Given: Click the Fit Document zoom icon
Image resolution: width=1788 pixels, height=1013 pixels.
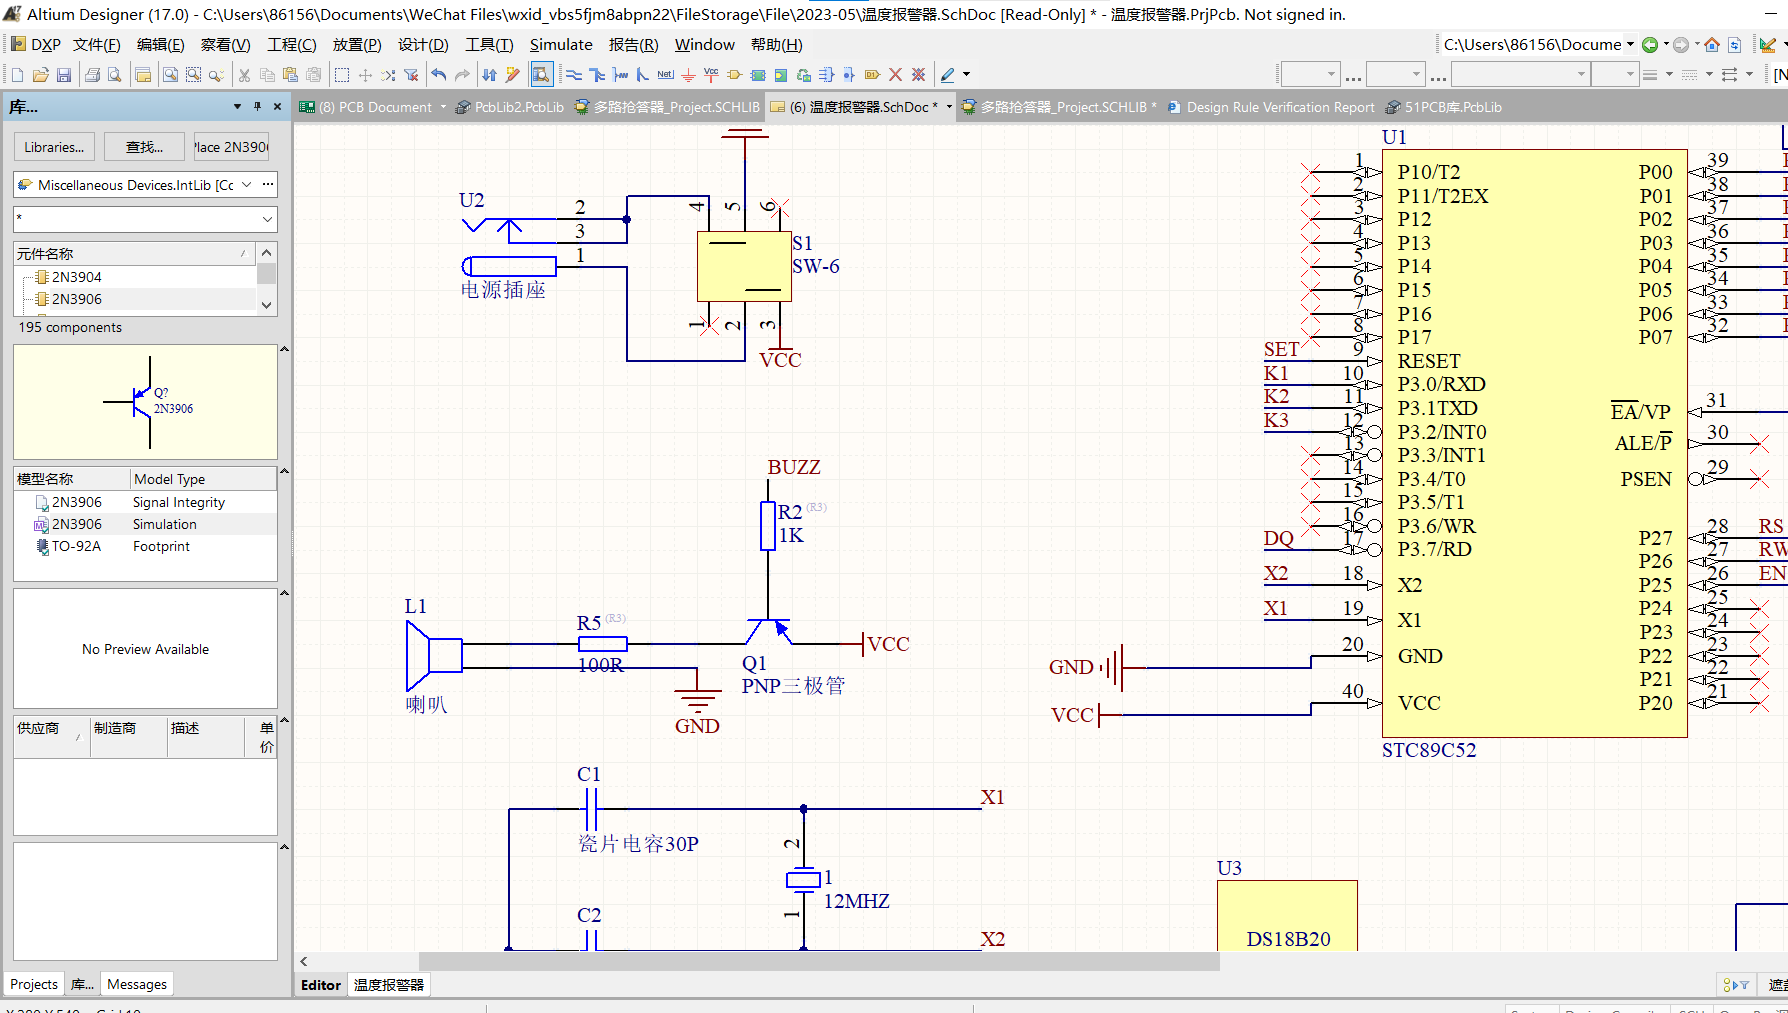Looking at the screenshot, I should coord(171,75).
